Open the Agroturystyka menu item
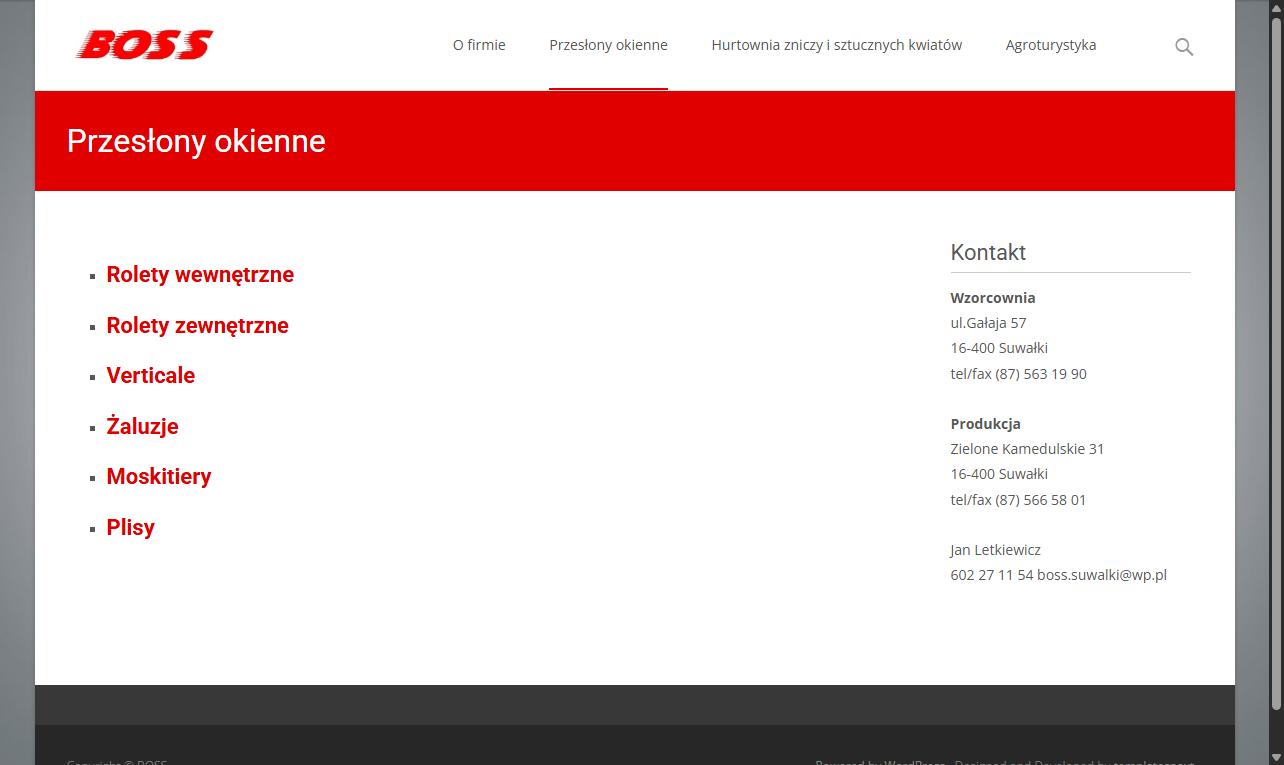Viewport: 1284px width, 765px height. click(1051, 45)
